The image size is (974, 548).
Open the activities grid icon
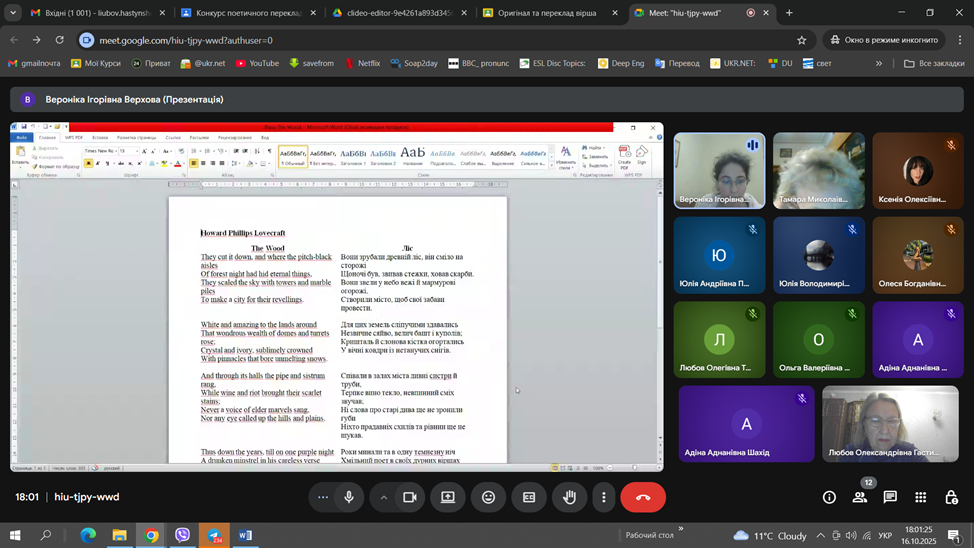tap(921, 497)
